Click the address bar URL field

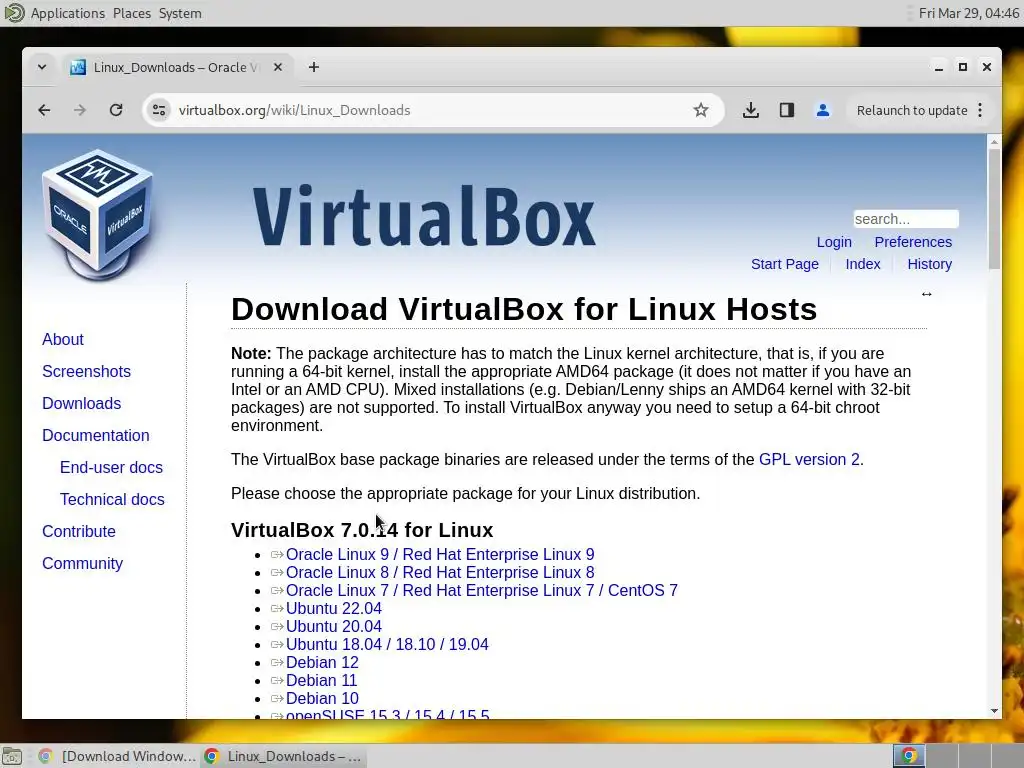[x=431, y=110]
